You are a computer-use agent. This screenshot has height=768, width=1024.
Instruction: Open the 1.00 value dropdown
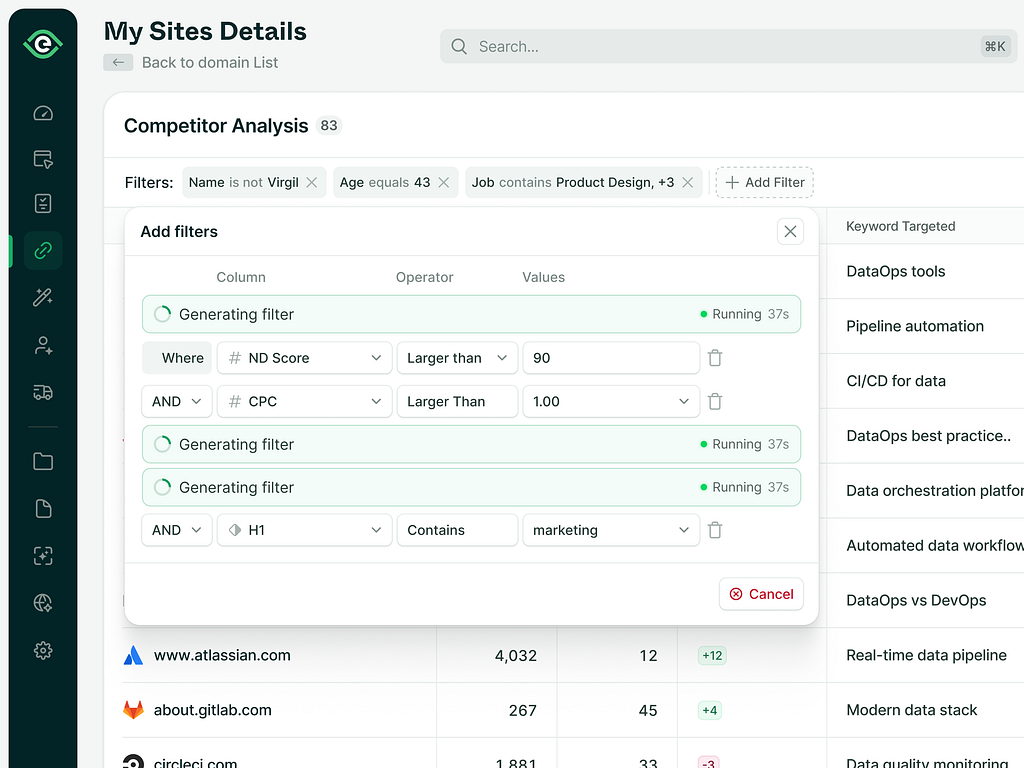[x=611, y=401]
